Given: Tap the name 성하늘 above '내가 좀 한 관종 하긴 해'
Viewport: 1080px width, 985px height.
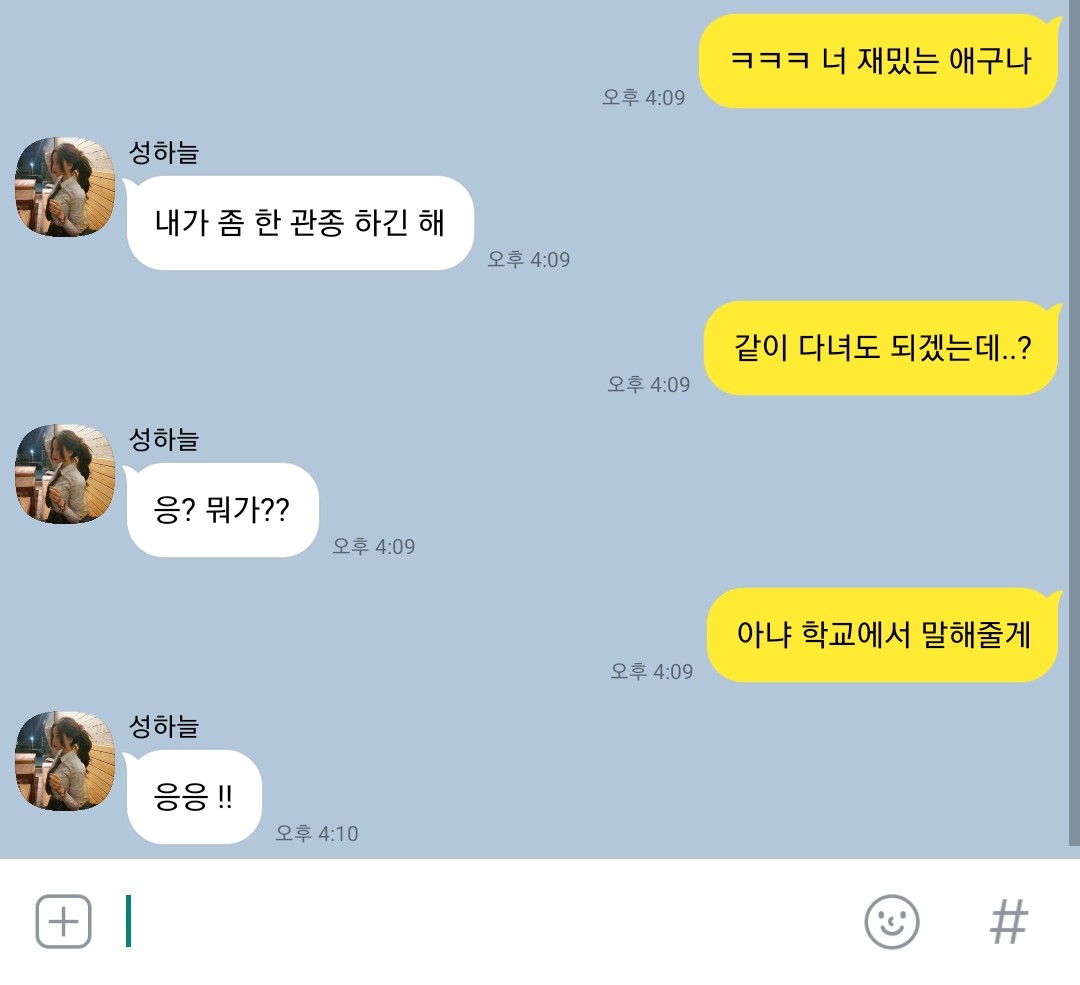Looking at the screenshot, I should tap(164, 152).
